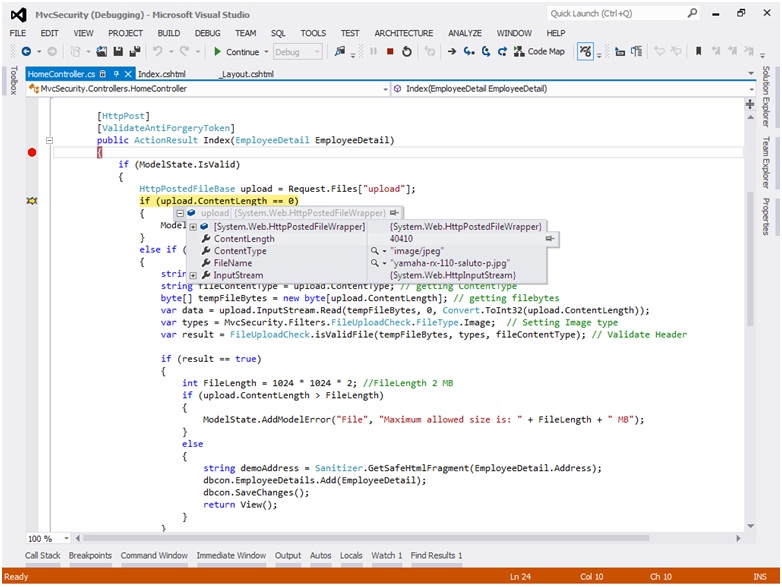Open the FILE menu
This screenshot has width=782, height=587.
point(18,33)
